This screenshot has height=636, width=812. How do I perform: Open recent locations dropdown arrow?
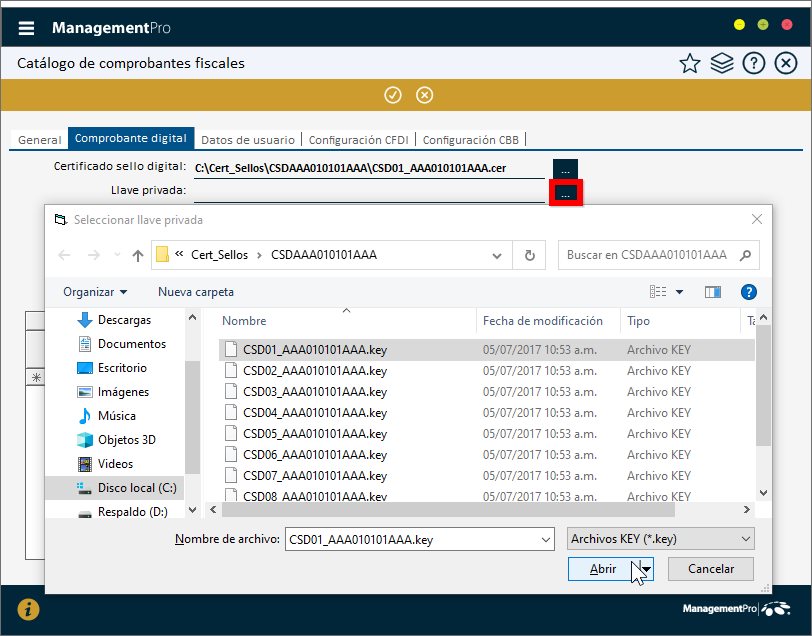pyautogui.click(x=117, y=255)
